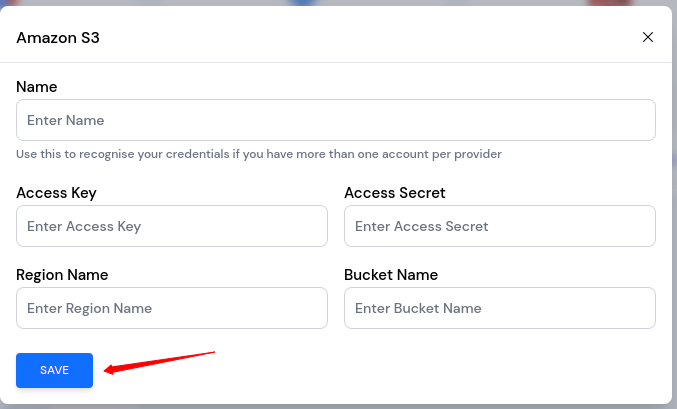
Task: Click the red arrow pointing at SAVE
Action: click(160, 361)
